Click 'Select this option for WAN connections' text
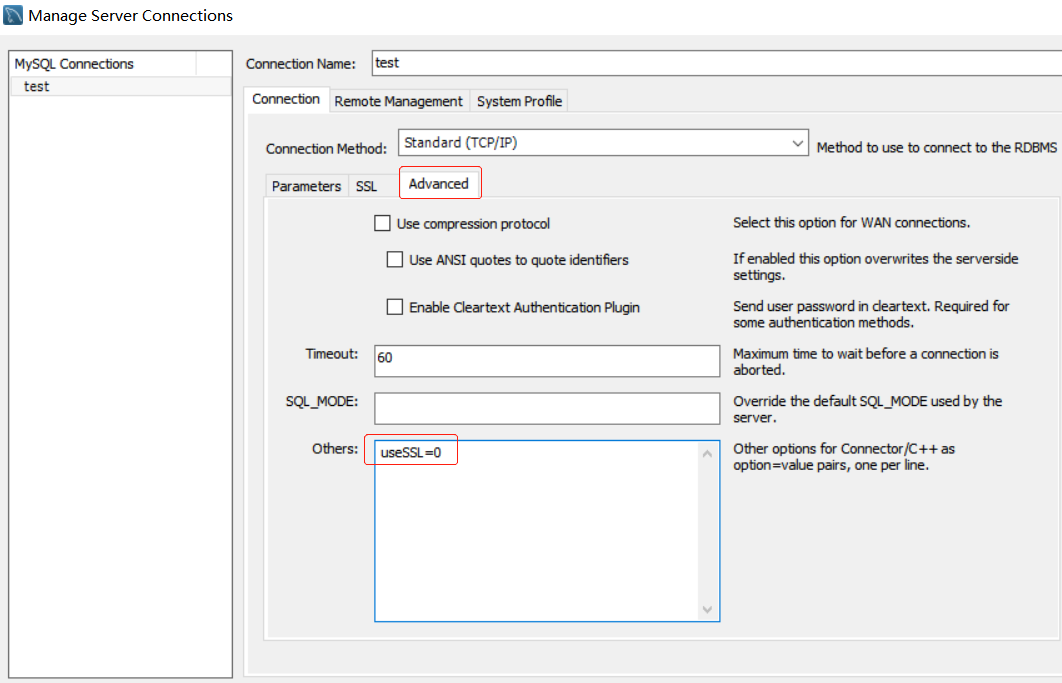Viewport: 1062px width, 683px height. pyautogui.click(x=851, y=222)
